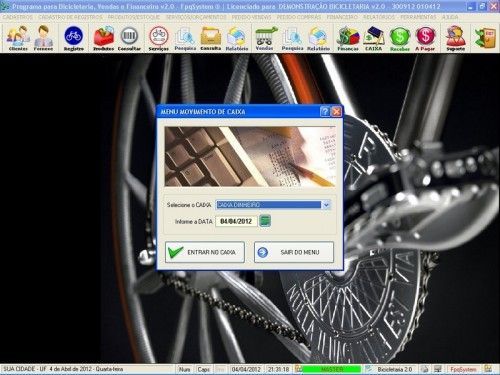Click the computer icon in status bar
This screenshot has width=500, height=375.
tap(438, 369)
